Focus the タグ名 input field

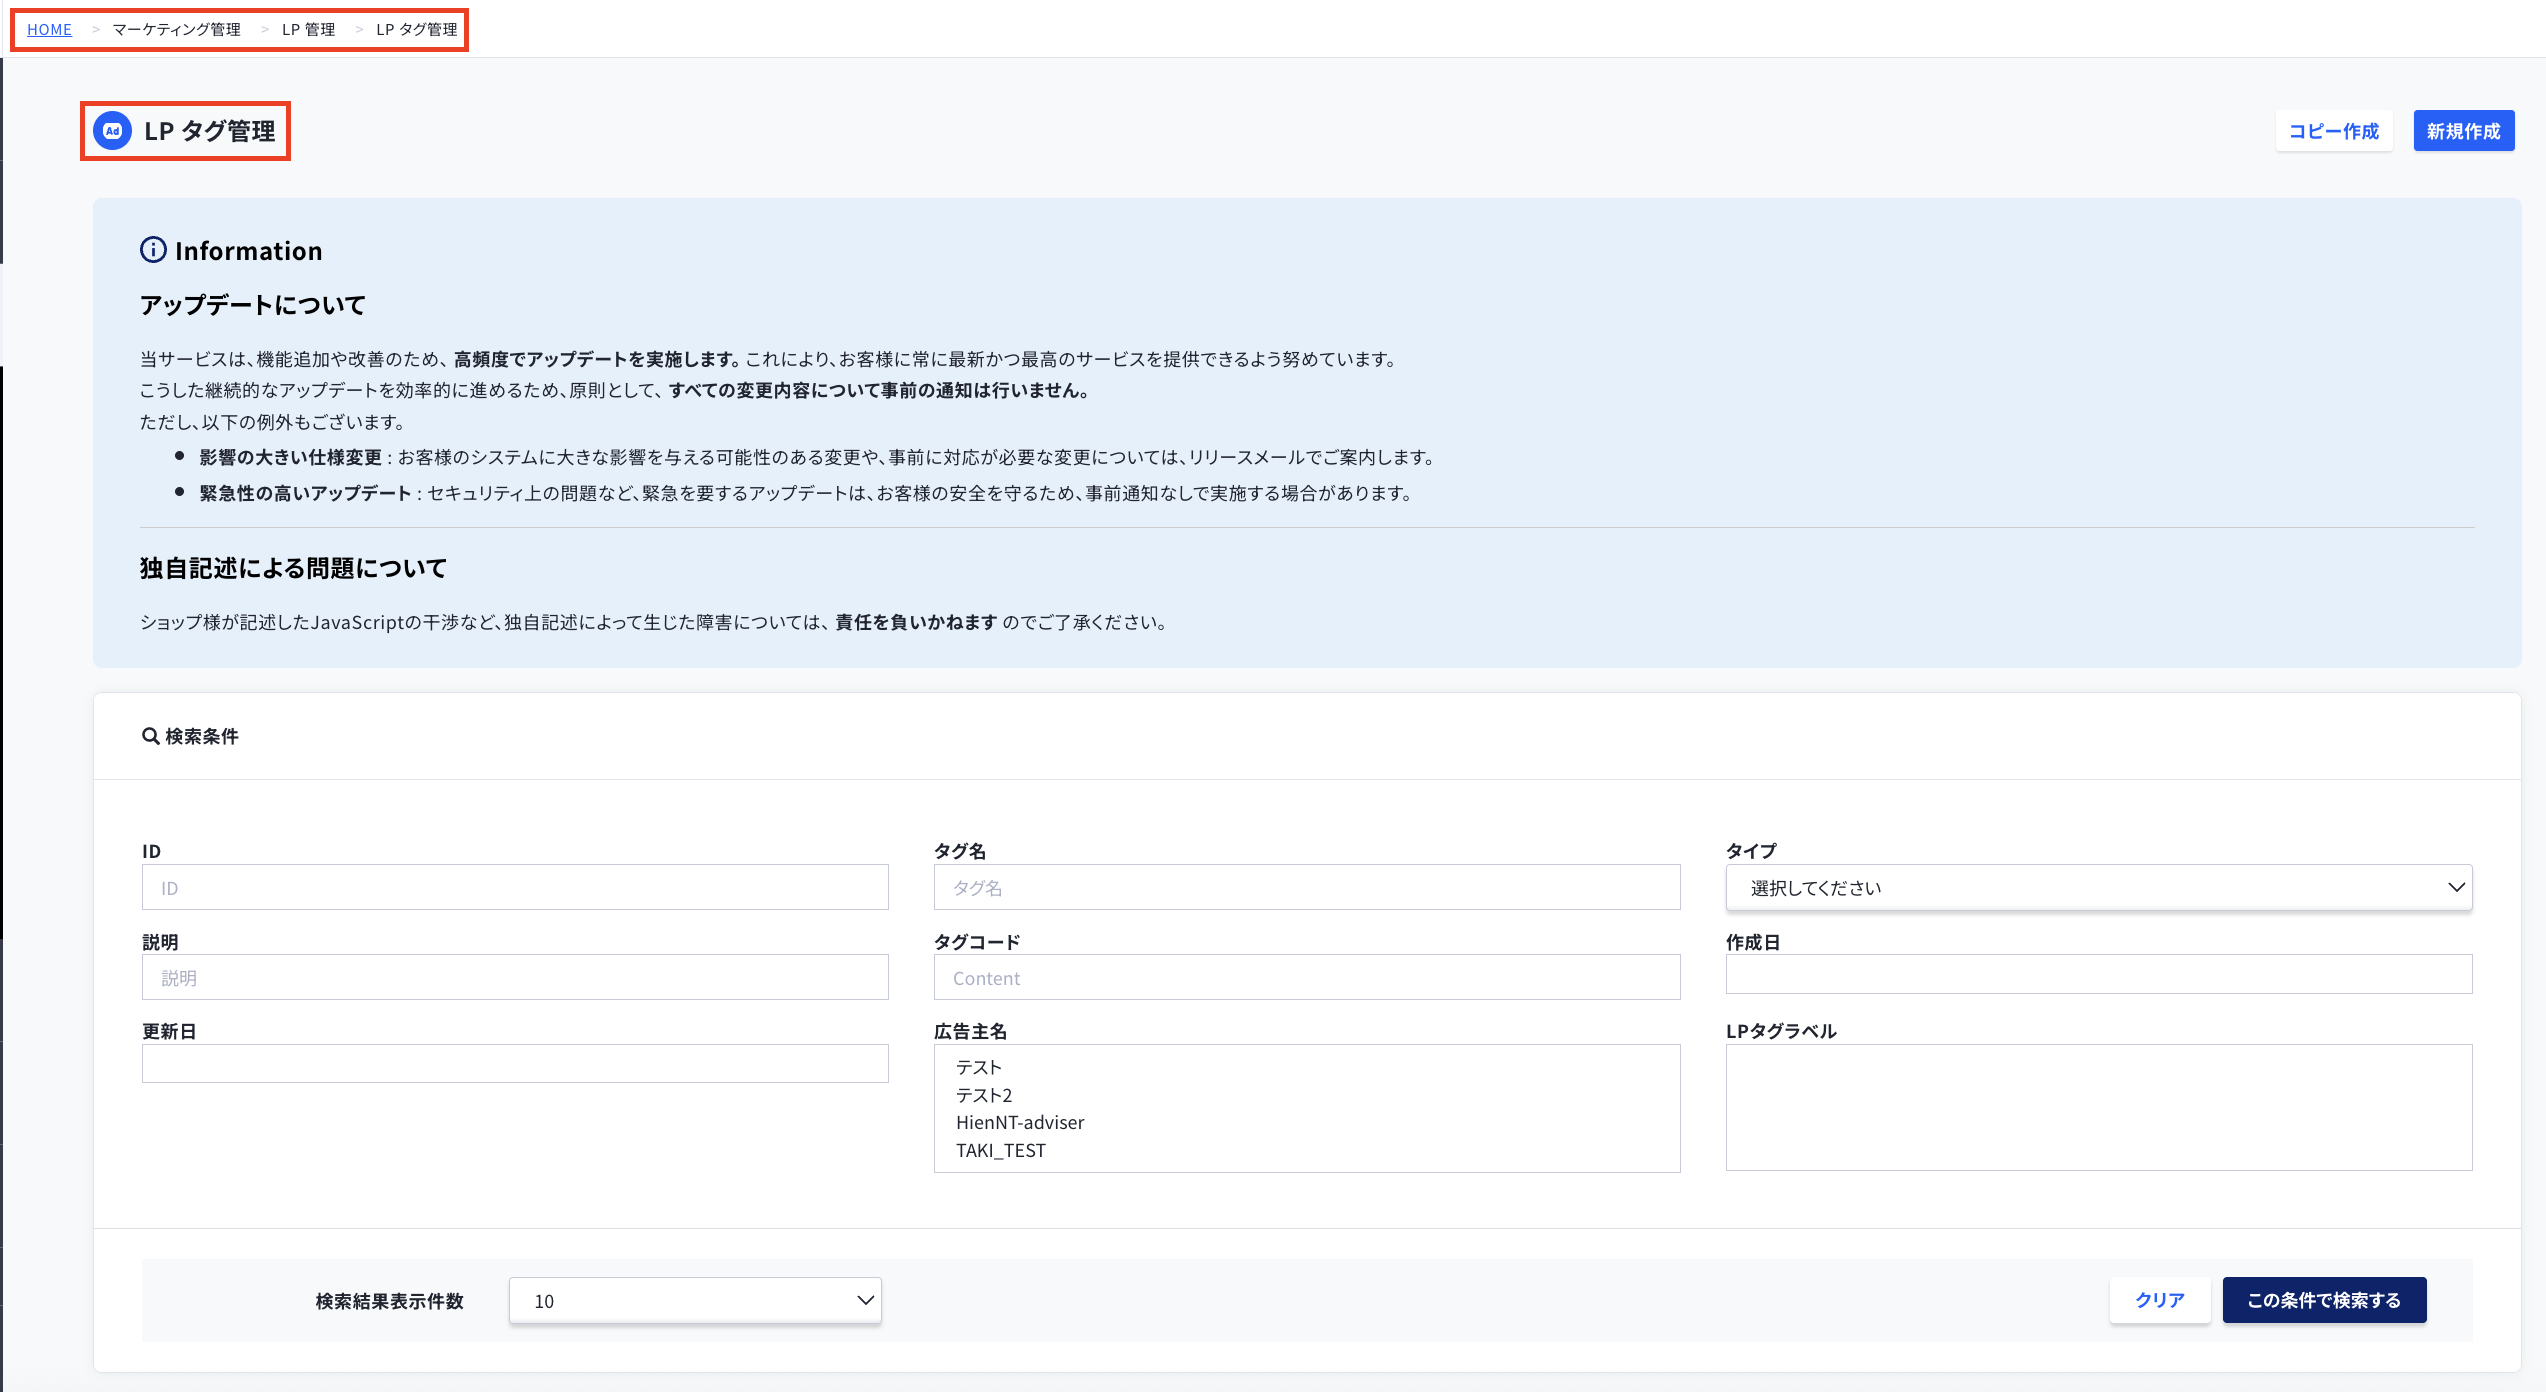pyautogui.click(x=1307, y=887)
